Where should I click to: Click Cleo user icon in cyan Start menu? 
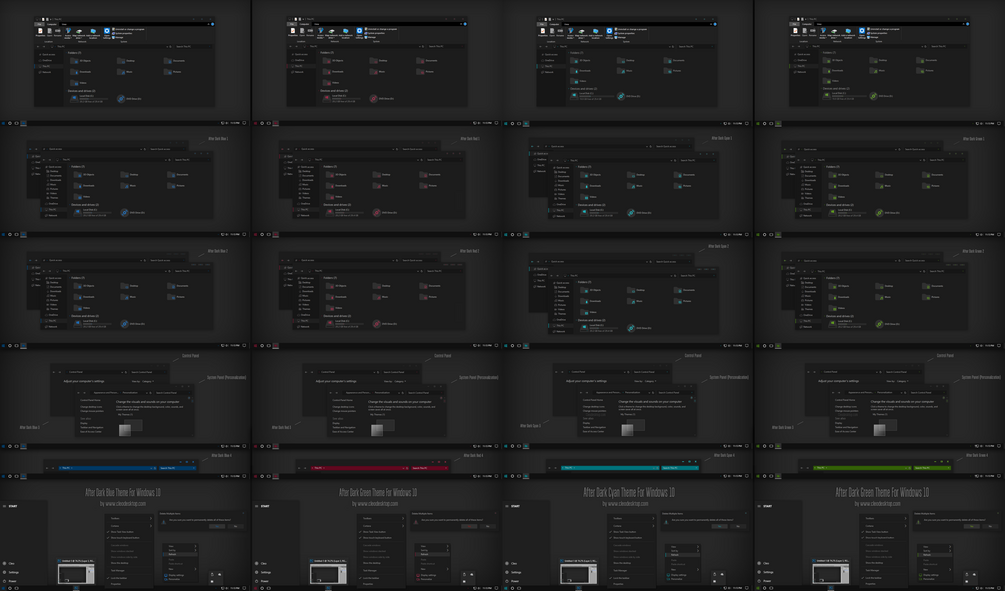click(507, 563)
